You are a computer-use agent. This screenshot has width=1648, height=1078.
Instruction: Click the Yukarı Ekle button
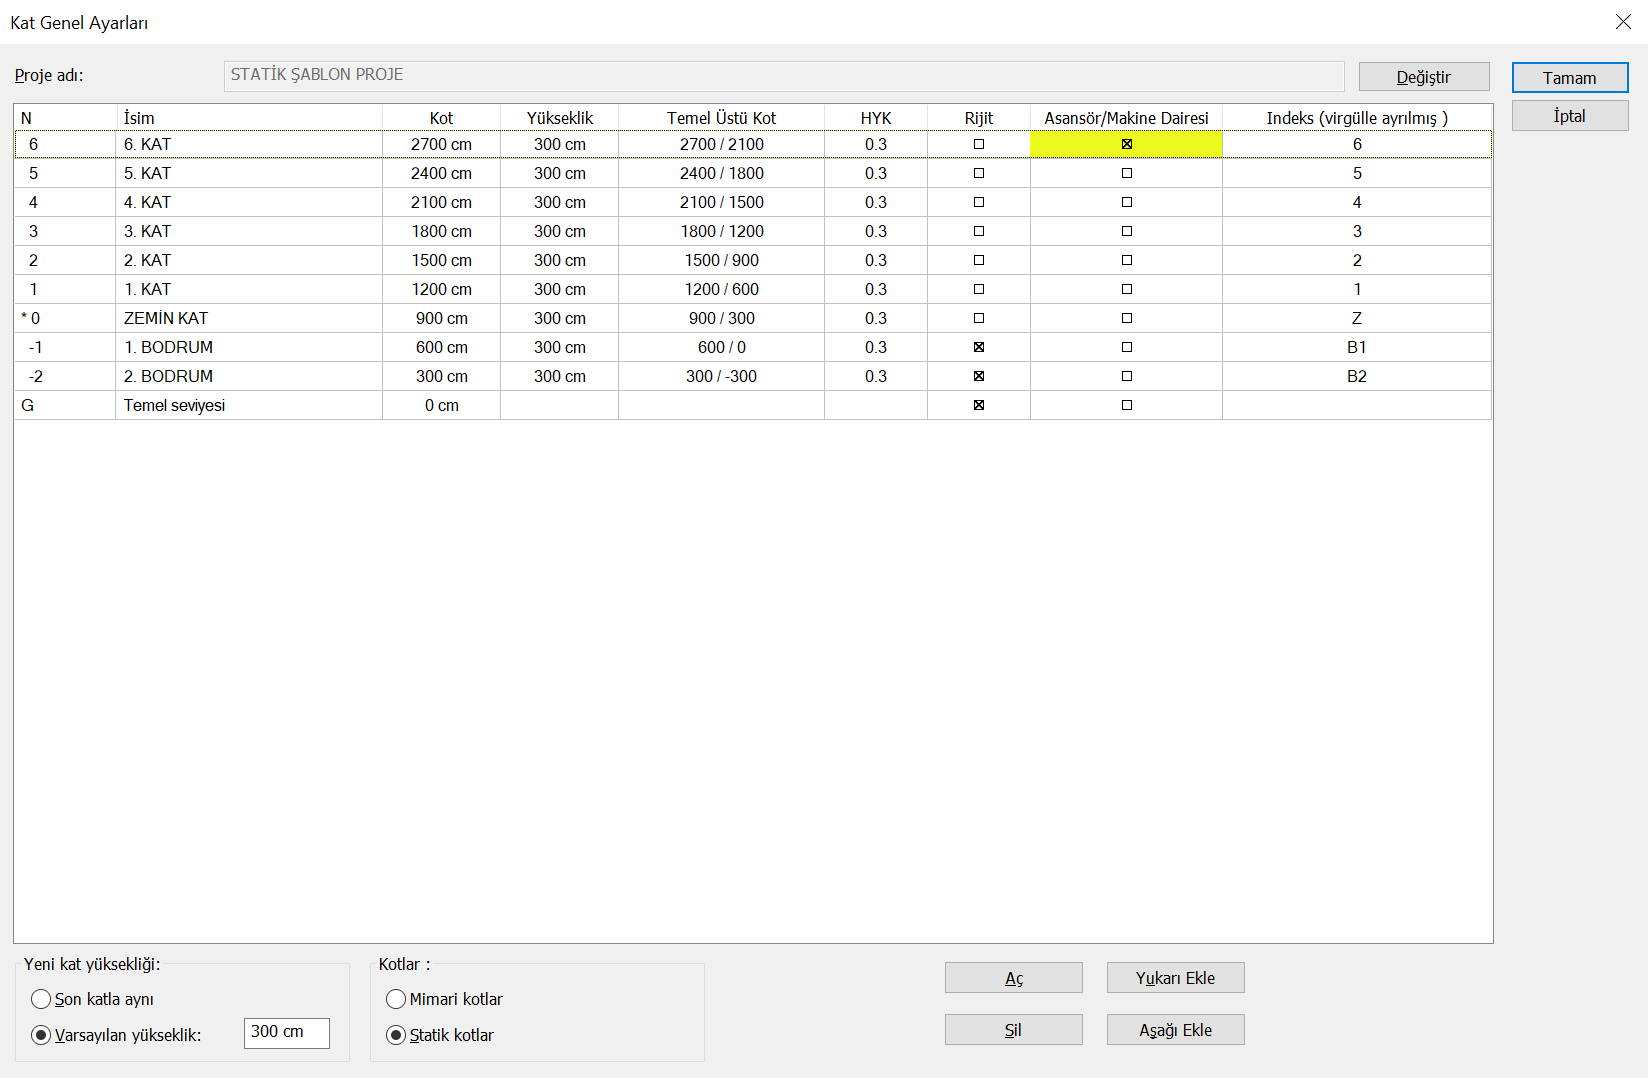coord(1175,978)
